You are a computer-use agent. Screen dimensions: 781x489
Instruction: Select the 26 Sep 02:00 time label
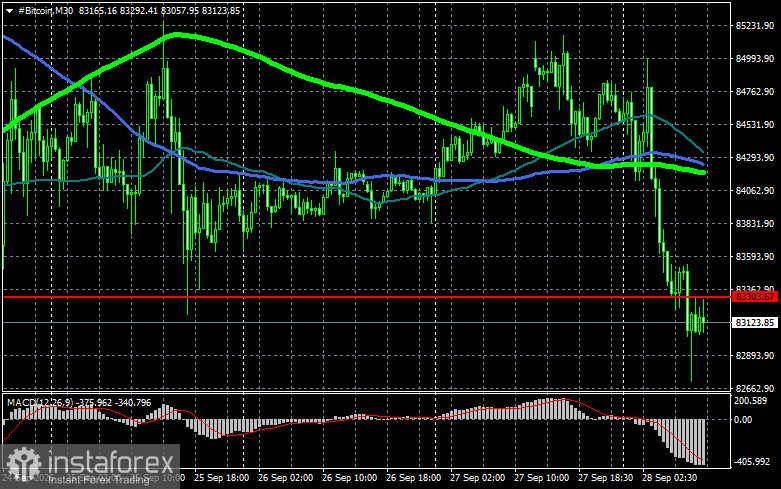(x=285, y=478)
